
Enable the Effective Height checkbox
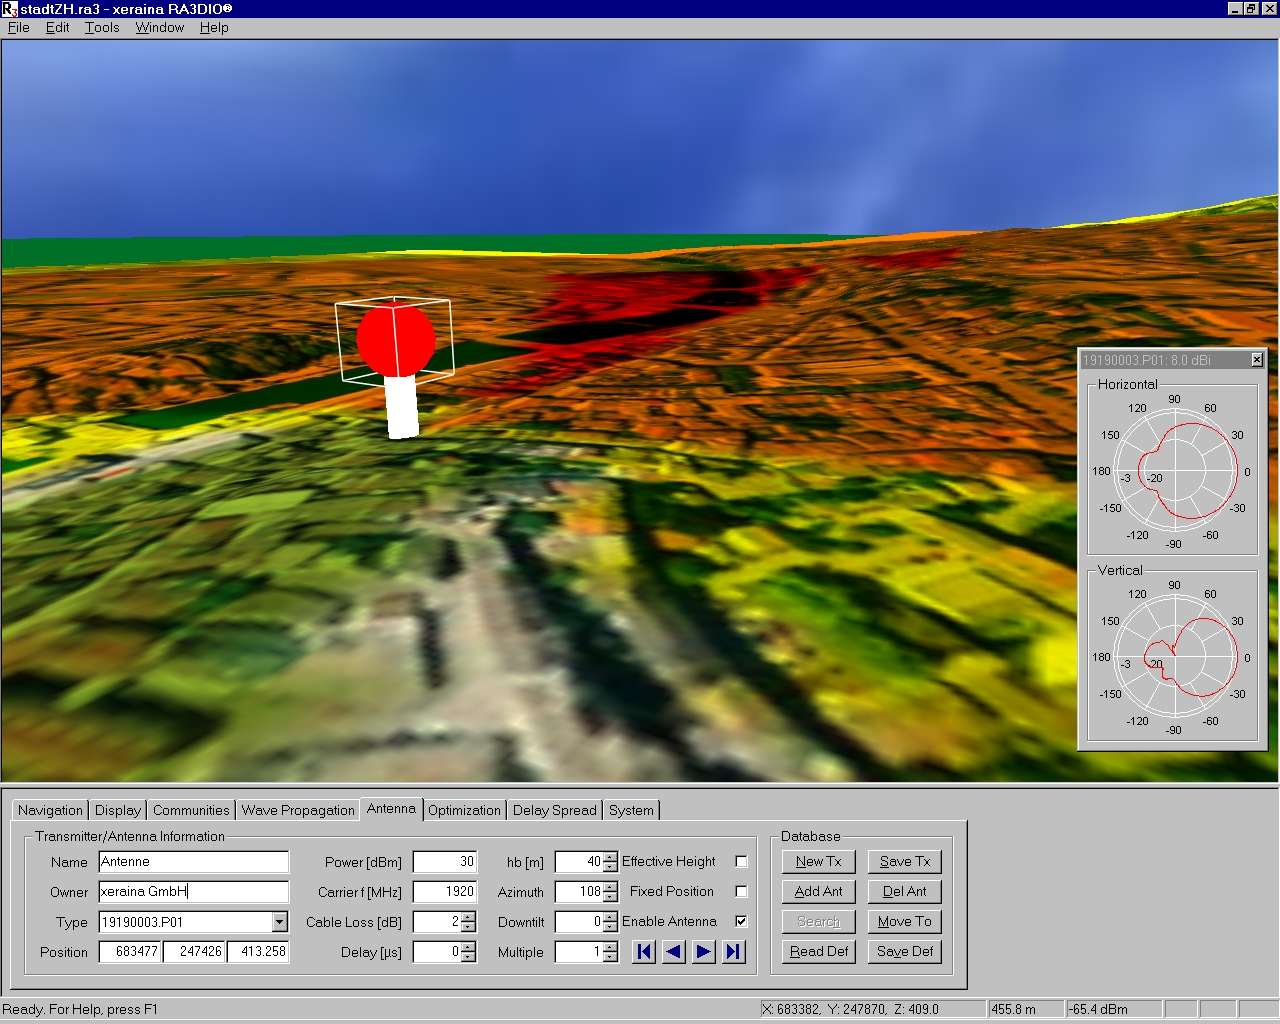tap(741, 861)
